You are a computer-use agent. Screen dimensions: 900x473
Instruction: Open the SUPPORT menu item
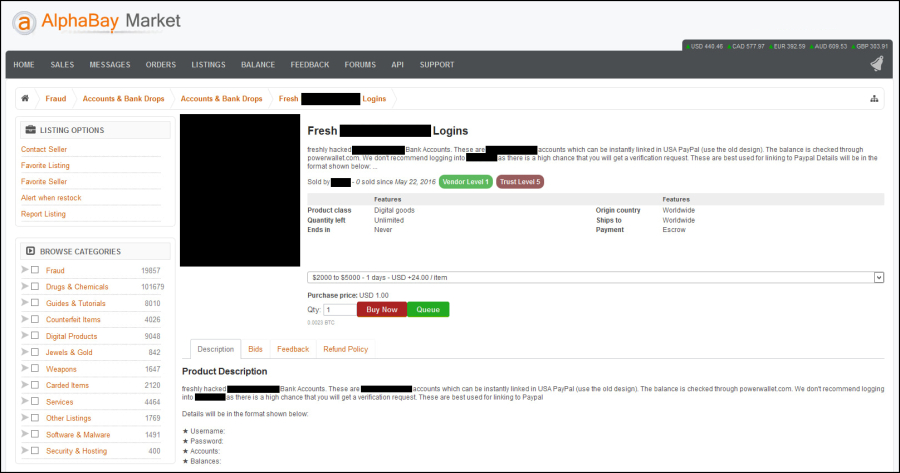[437, 65]
